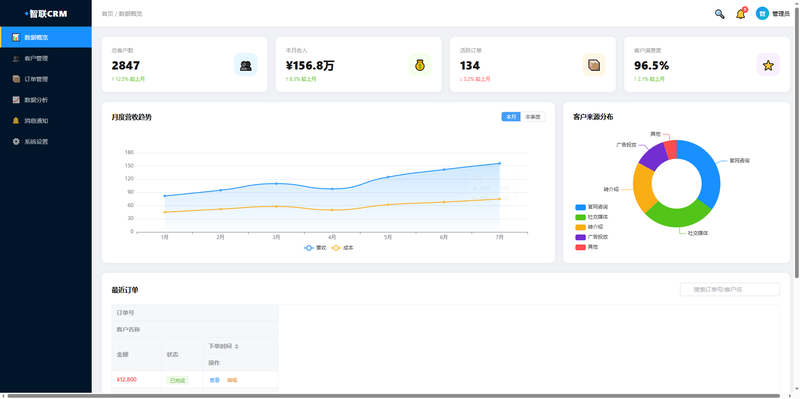Click the bell icon beside 消息通知 in sidebar
The image size is (800, 399).
tap(16, 121)
